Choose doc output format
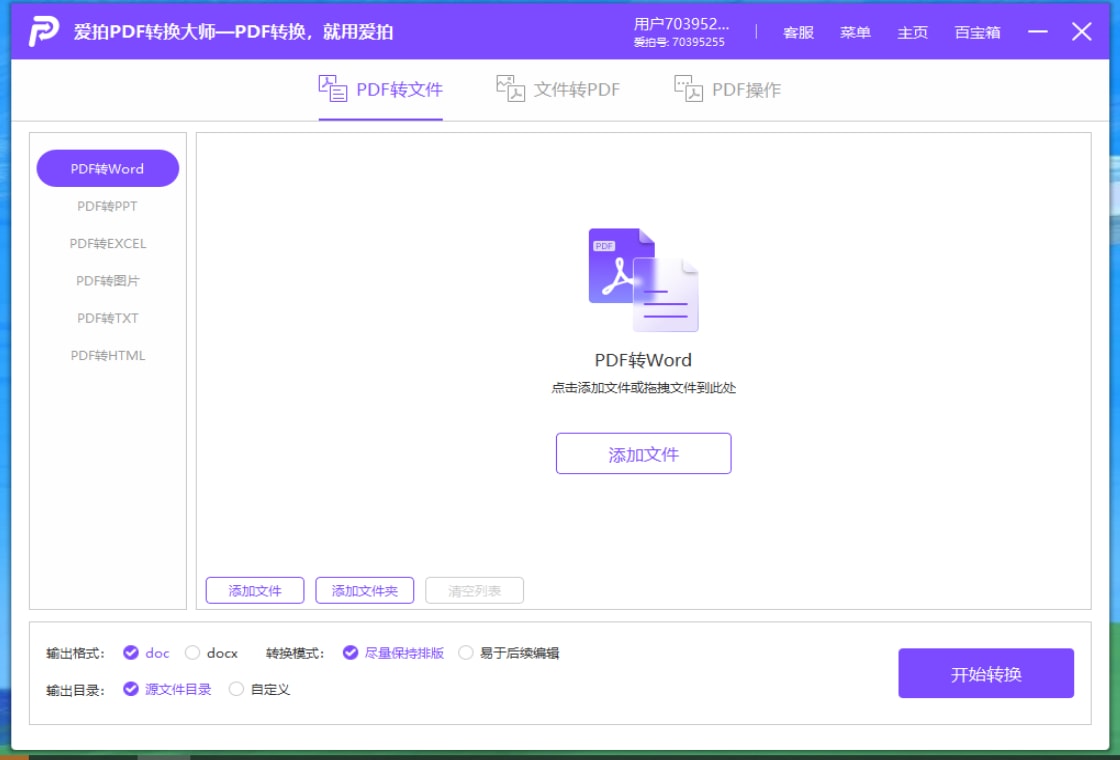 146,653
